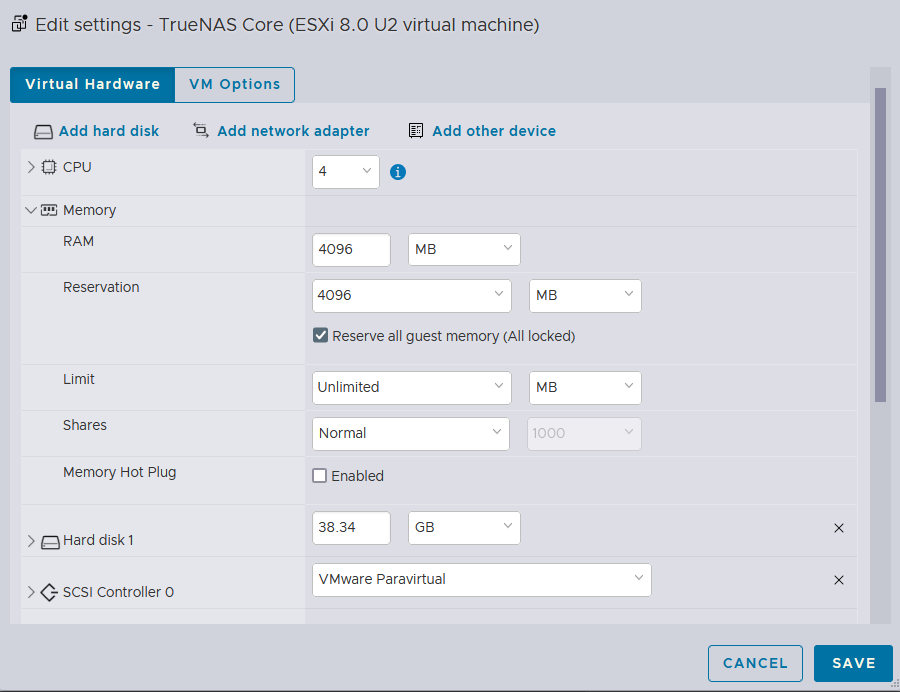Click the Edit settings VM icon in title
This screenshot has width=900, height=692.
tap(20, 24)
